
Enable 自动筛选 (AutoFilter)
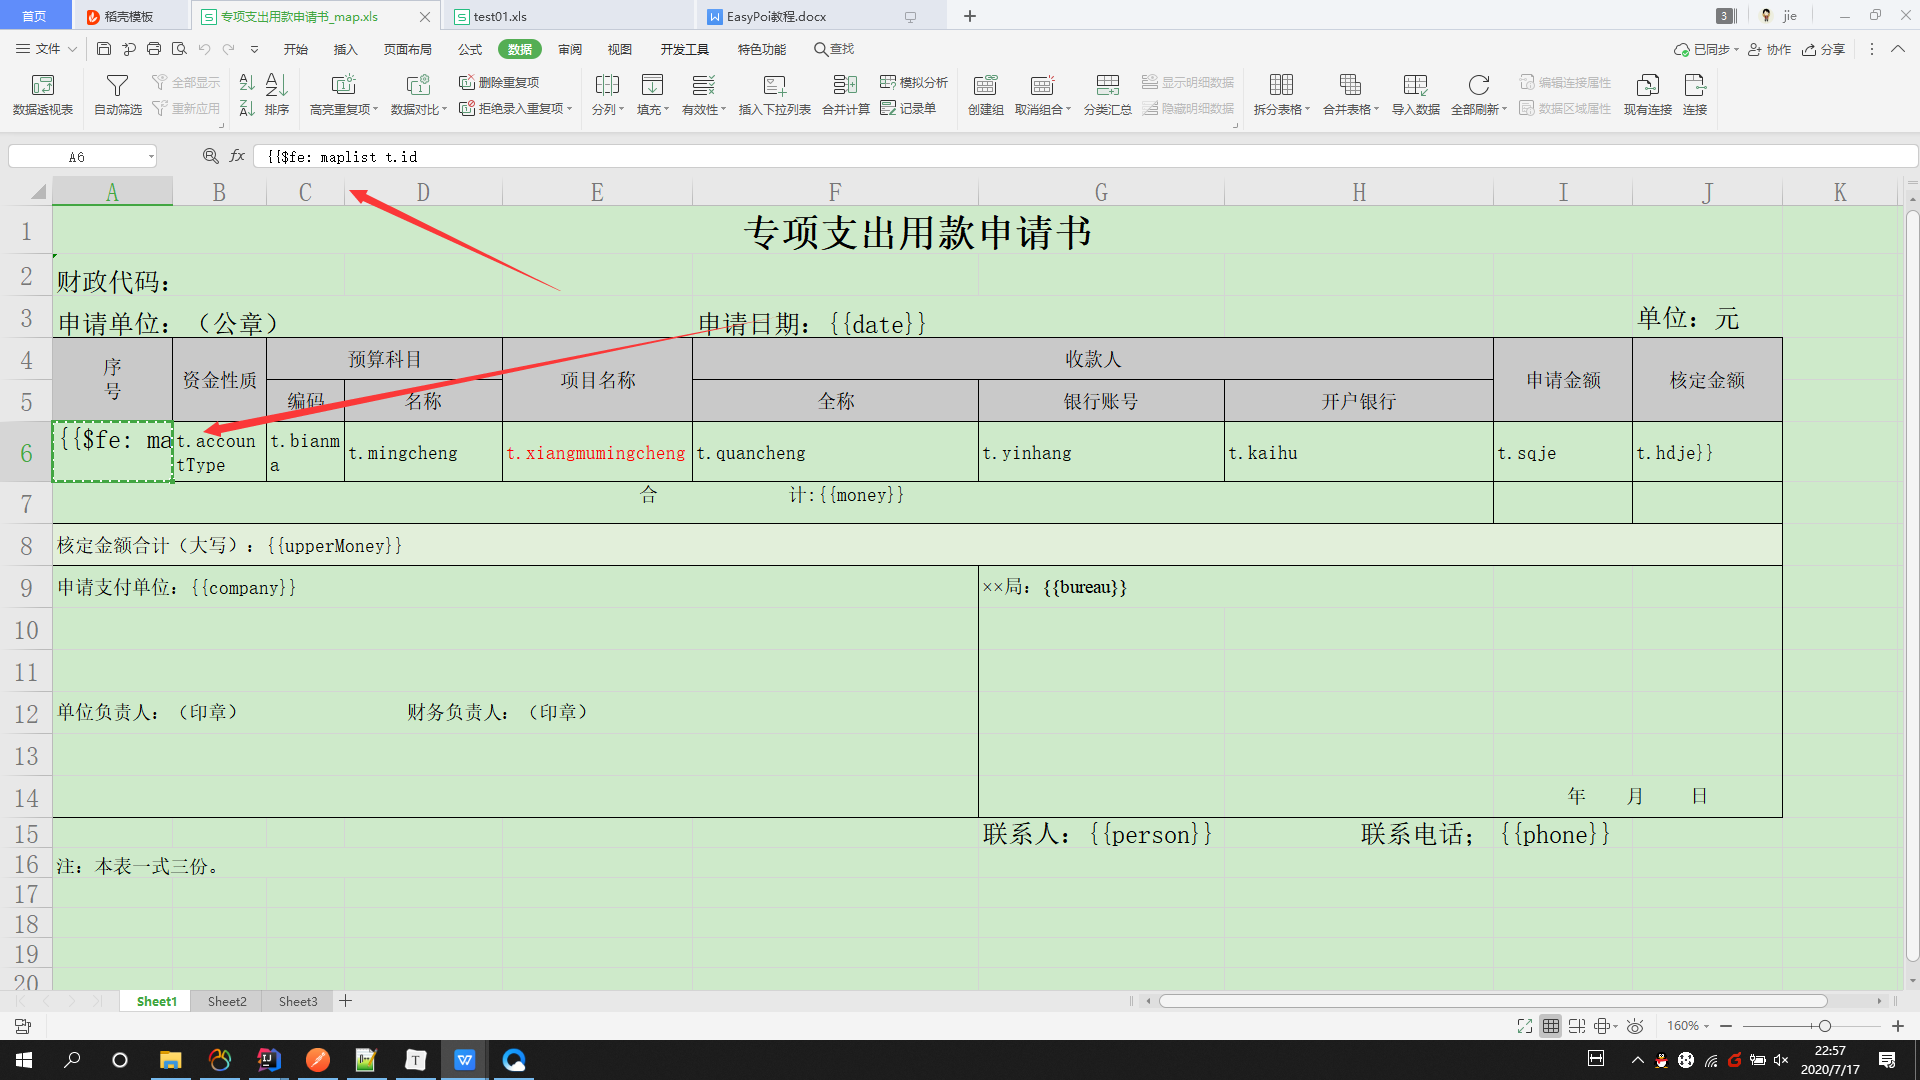click(117, 95)
